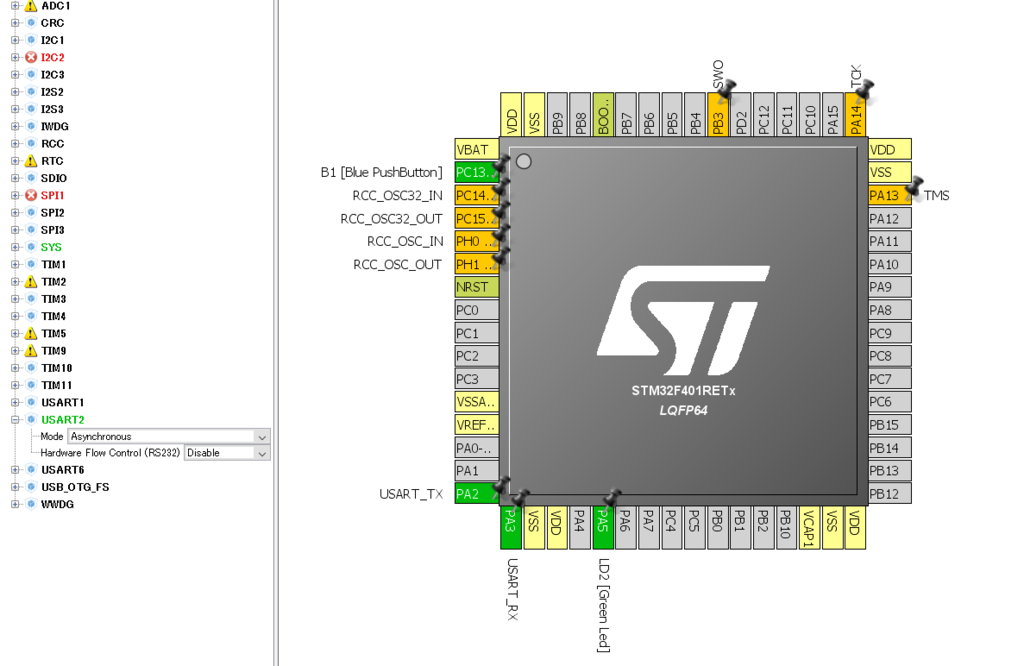Image resolution: width=1024 pixels, height=666 pixels.
Task: Select pin PA2 USART_TX
Action: pyautogui.click(x=477, y=494)
